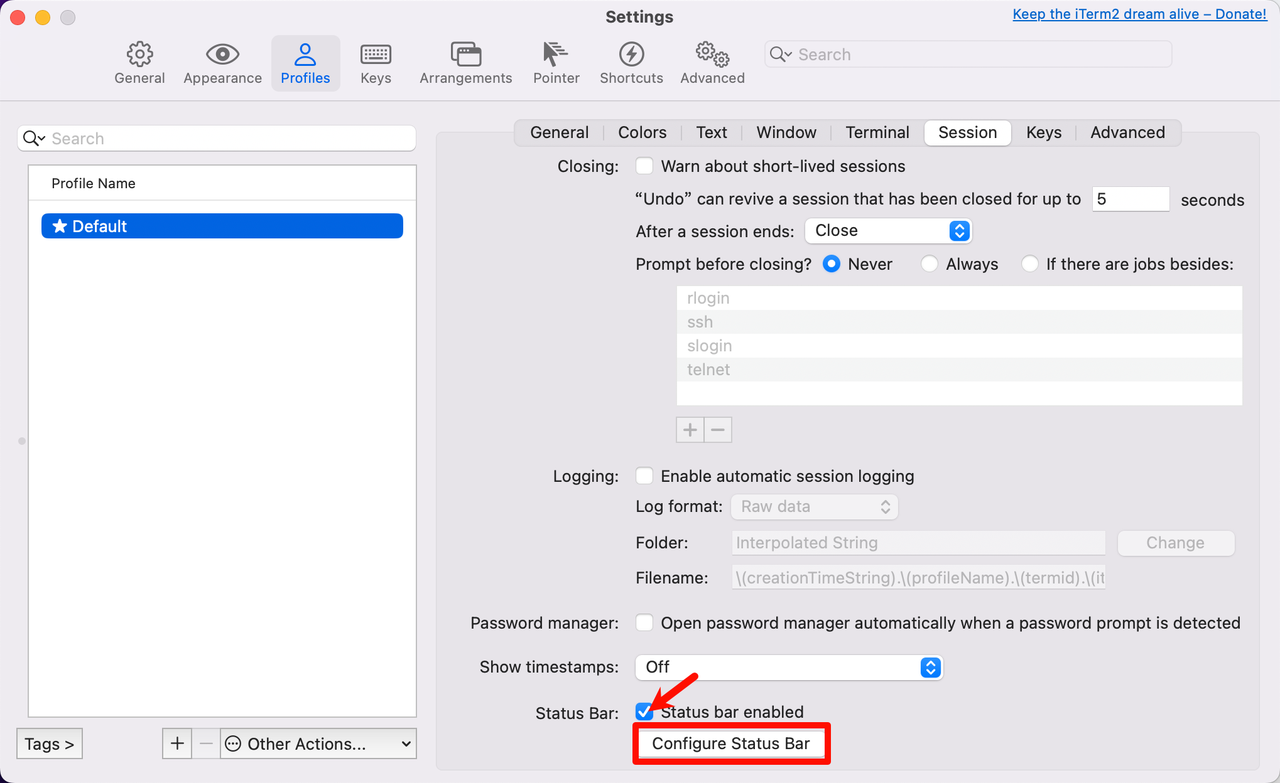Screen dimensions: 1280x783
Task: Enable Warn about short-lived sessions checkbox
Action: coord(645,166)
